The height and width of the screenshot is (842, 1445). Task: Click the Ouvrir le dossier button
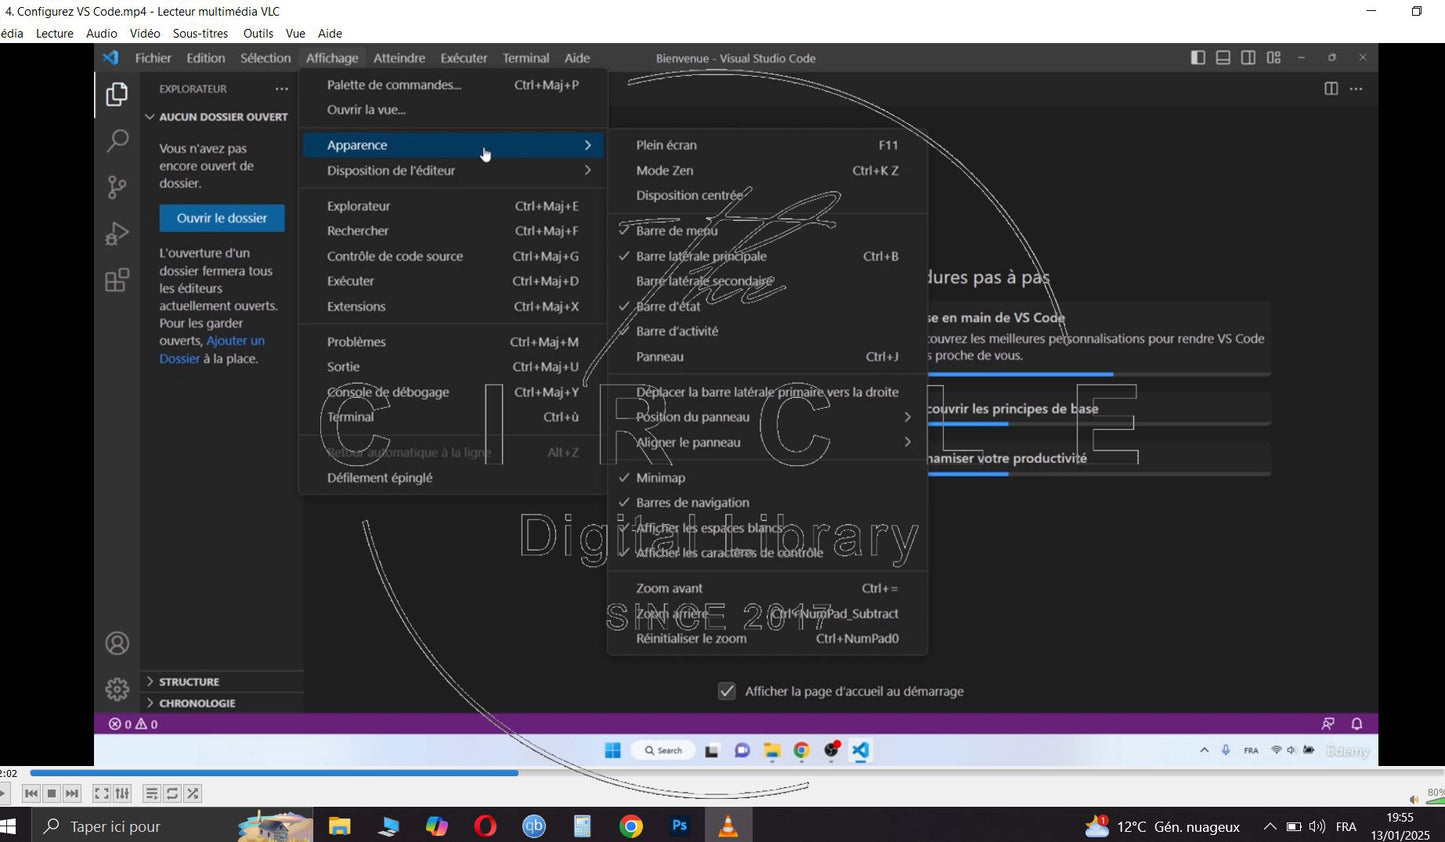click(221, 218)
